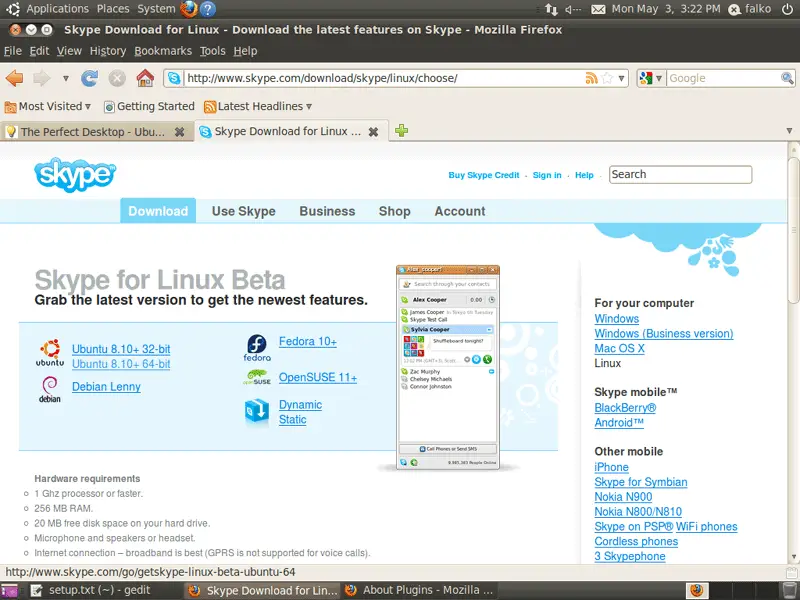The height and width of the screenshot is (600, 800).
Task: Click the Skype app screenshot thumbnail
Action: 448,367
